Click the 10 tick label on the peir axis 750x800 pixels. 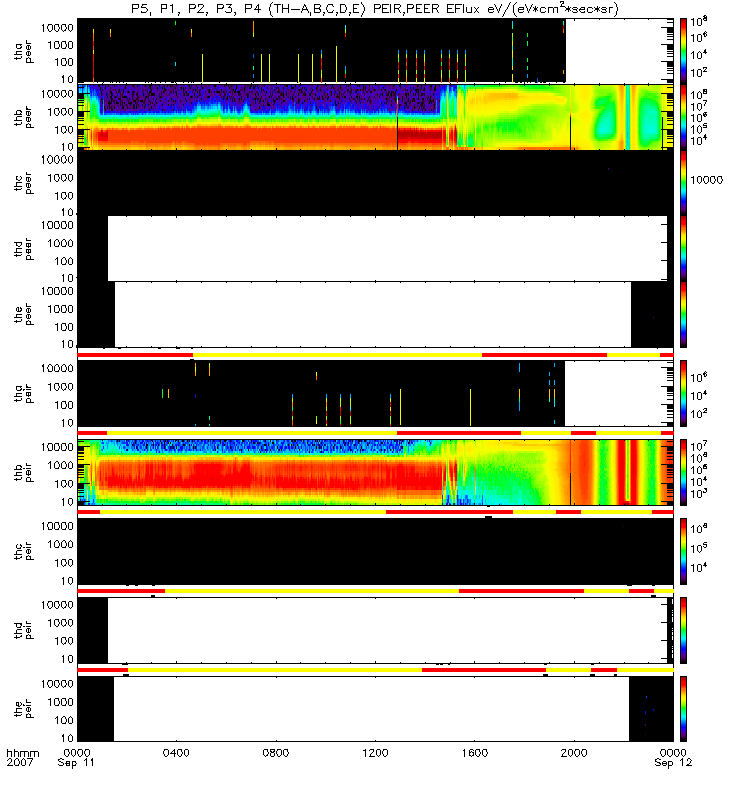coord(67,738)
